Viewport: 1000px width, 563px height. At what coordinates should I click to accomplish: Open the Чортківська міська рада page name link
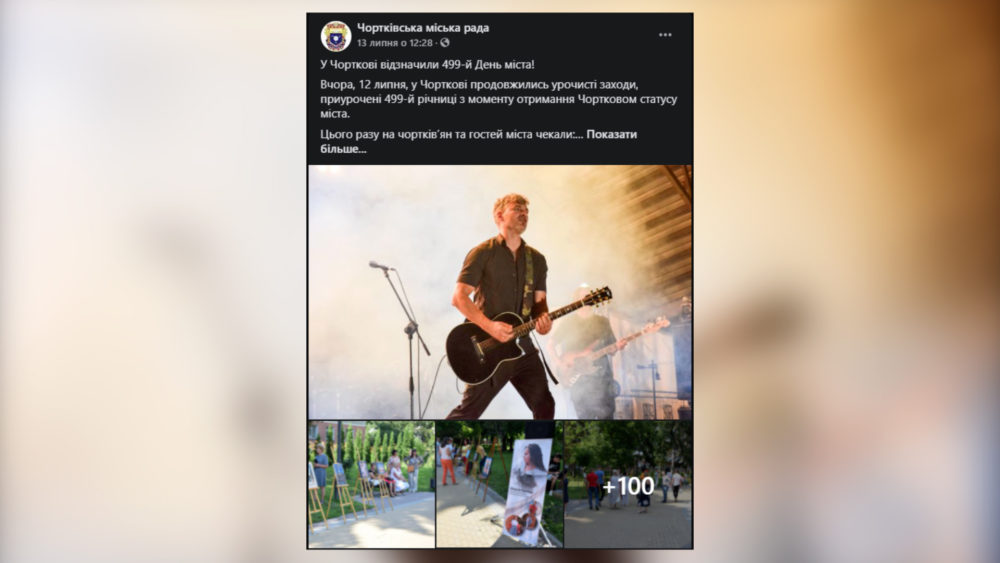click(x=423, y=27)
